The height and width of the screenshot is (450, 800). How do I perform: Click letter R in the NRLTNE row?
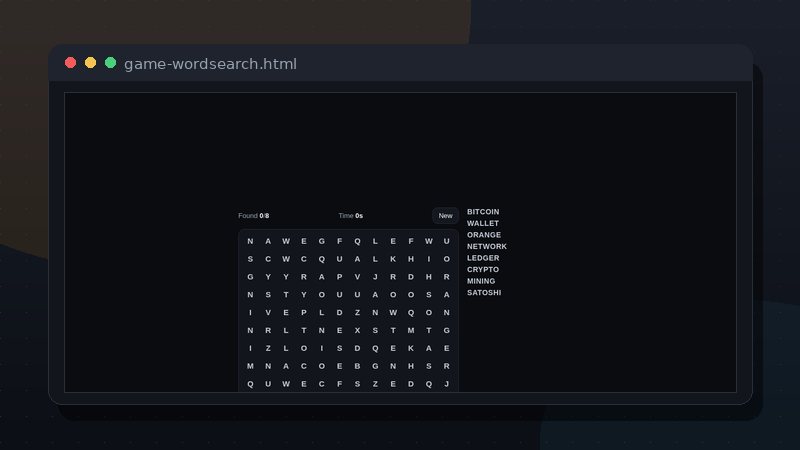(x=268, y=331)
